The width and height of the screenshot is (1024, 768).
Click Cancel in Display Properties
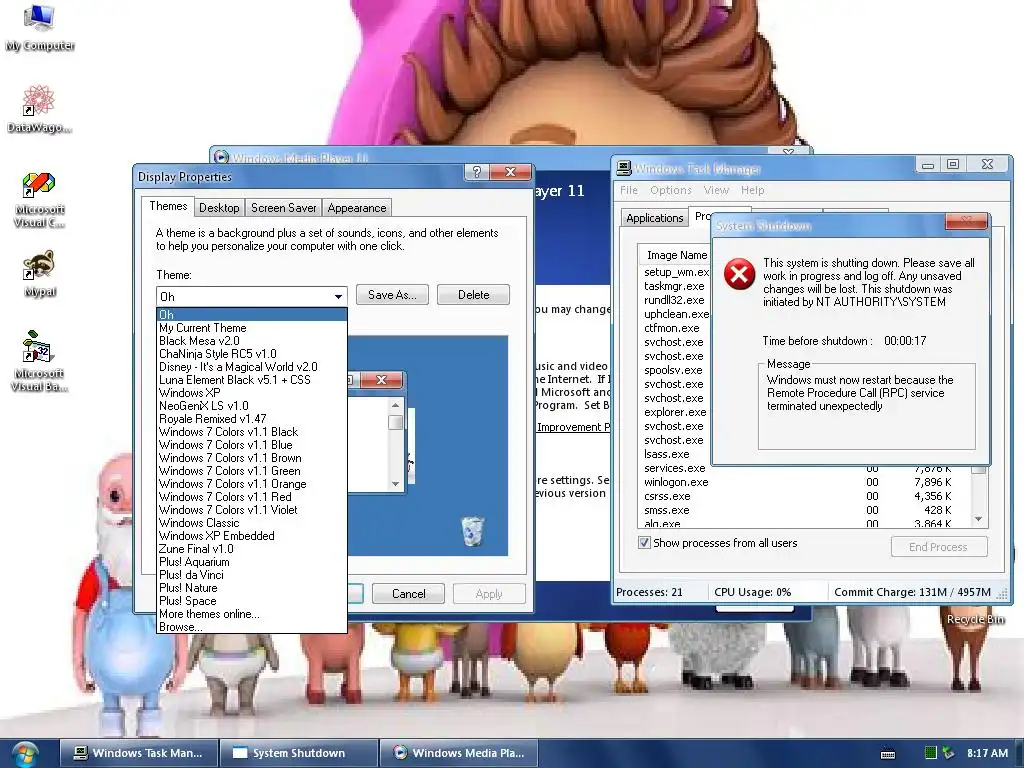tap(409, 594)
